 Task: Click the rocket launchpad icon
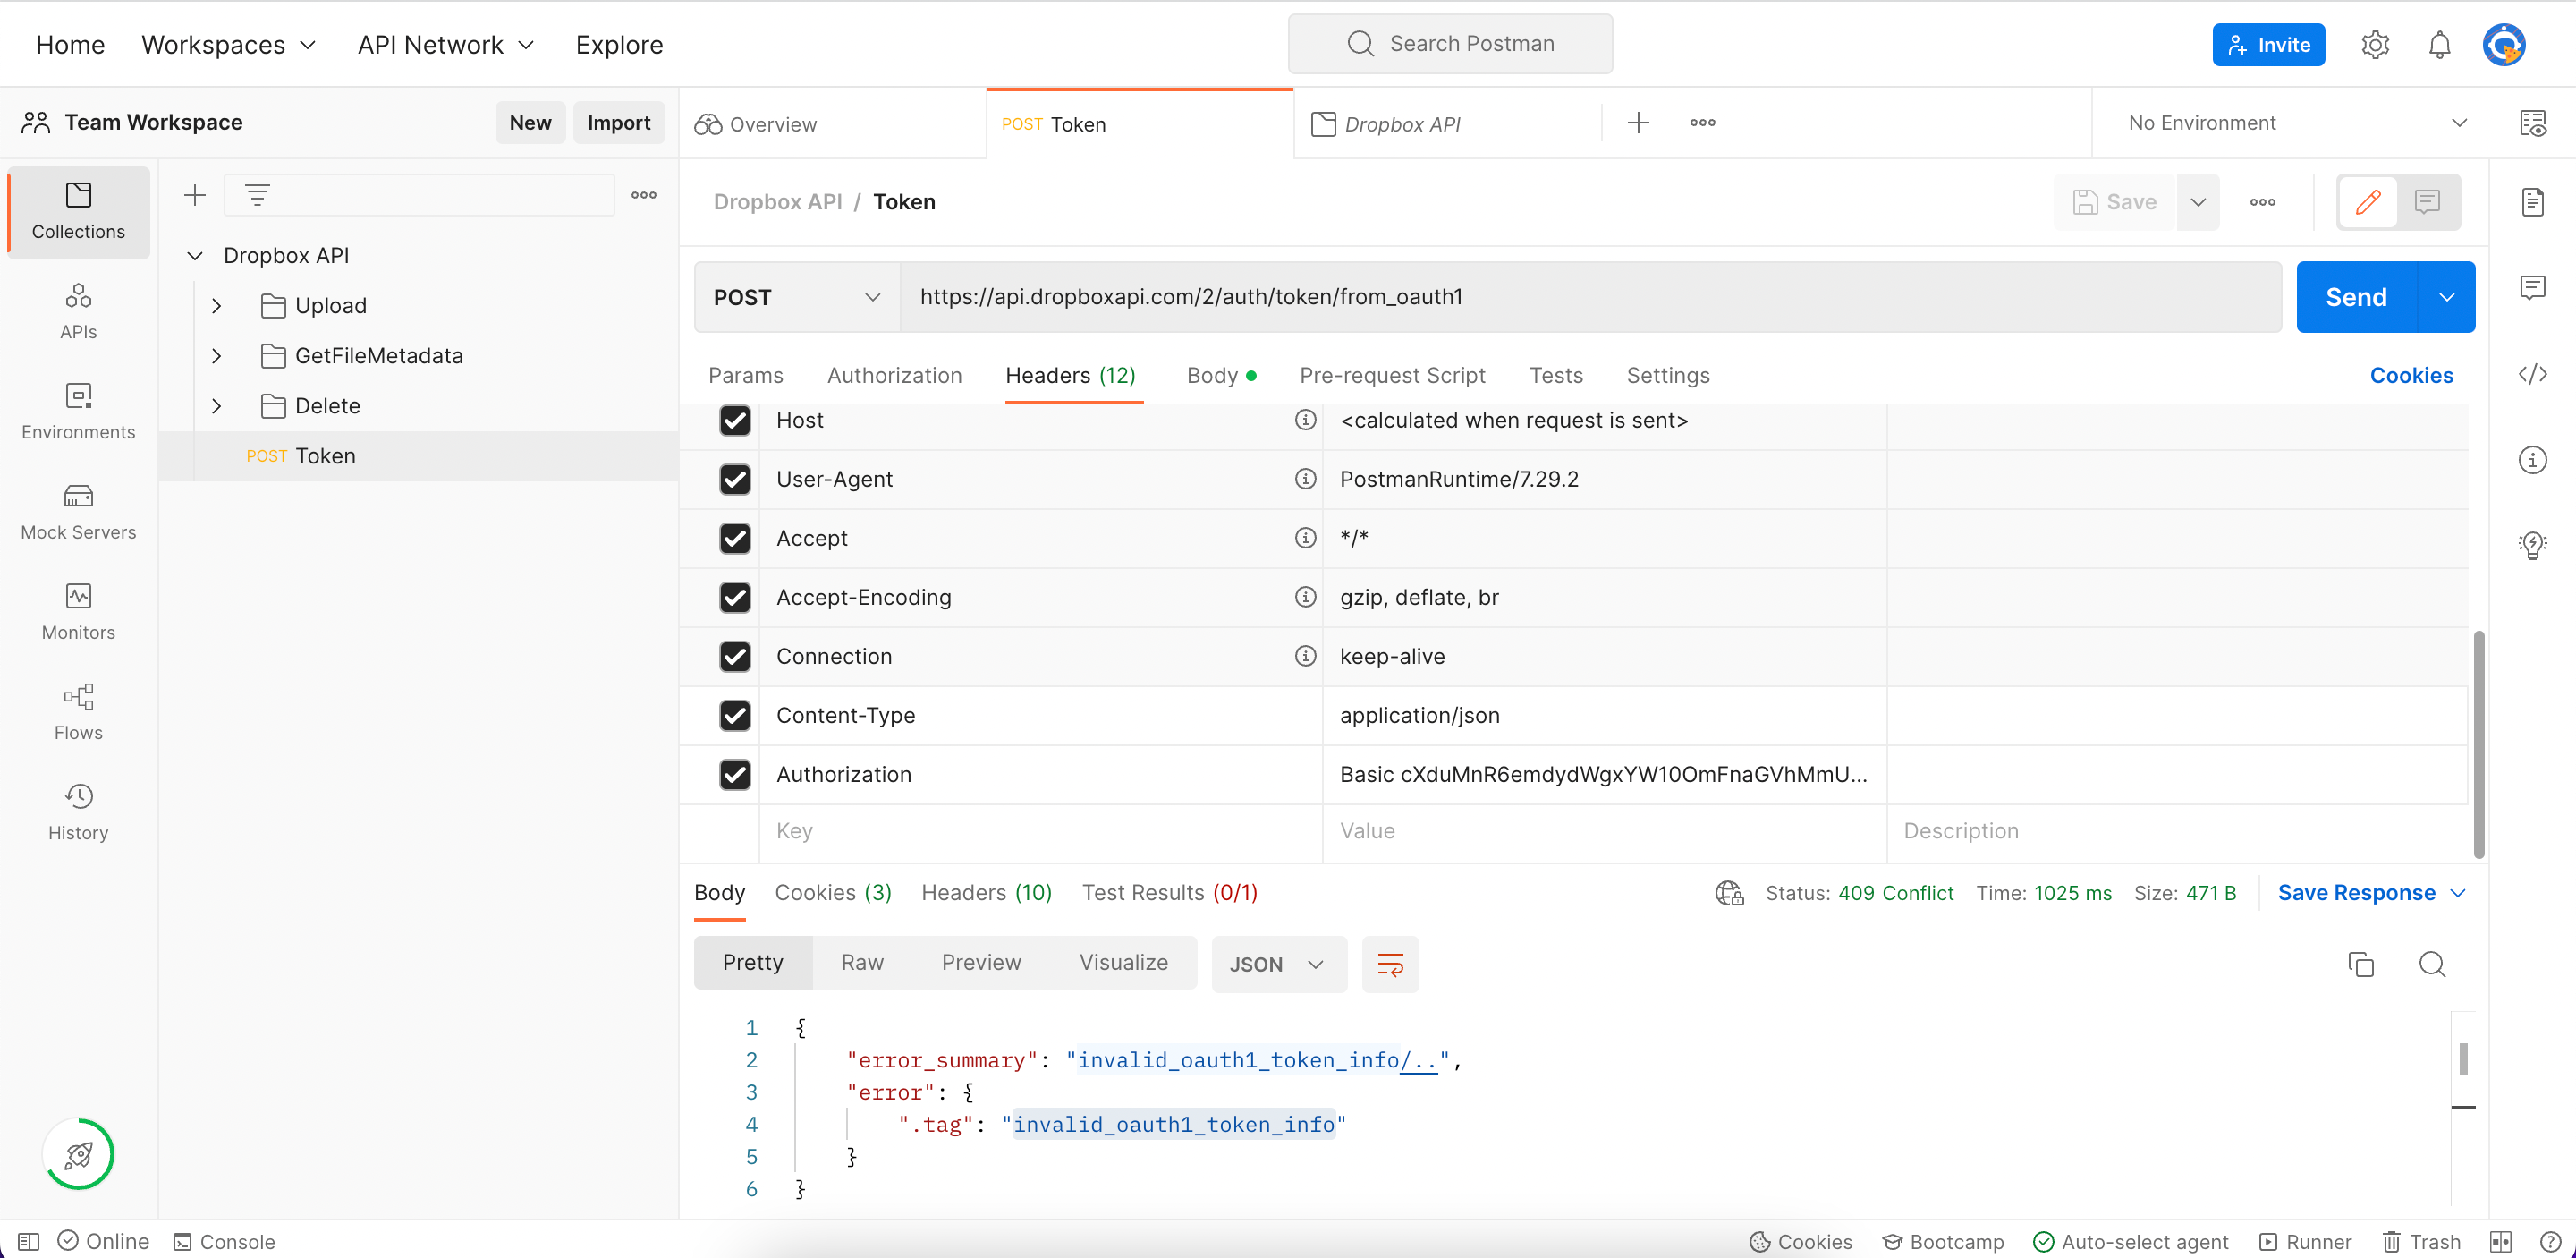click(x=78, y=1154)
